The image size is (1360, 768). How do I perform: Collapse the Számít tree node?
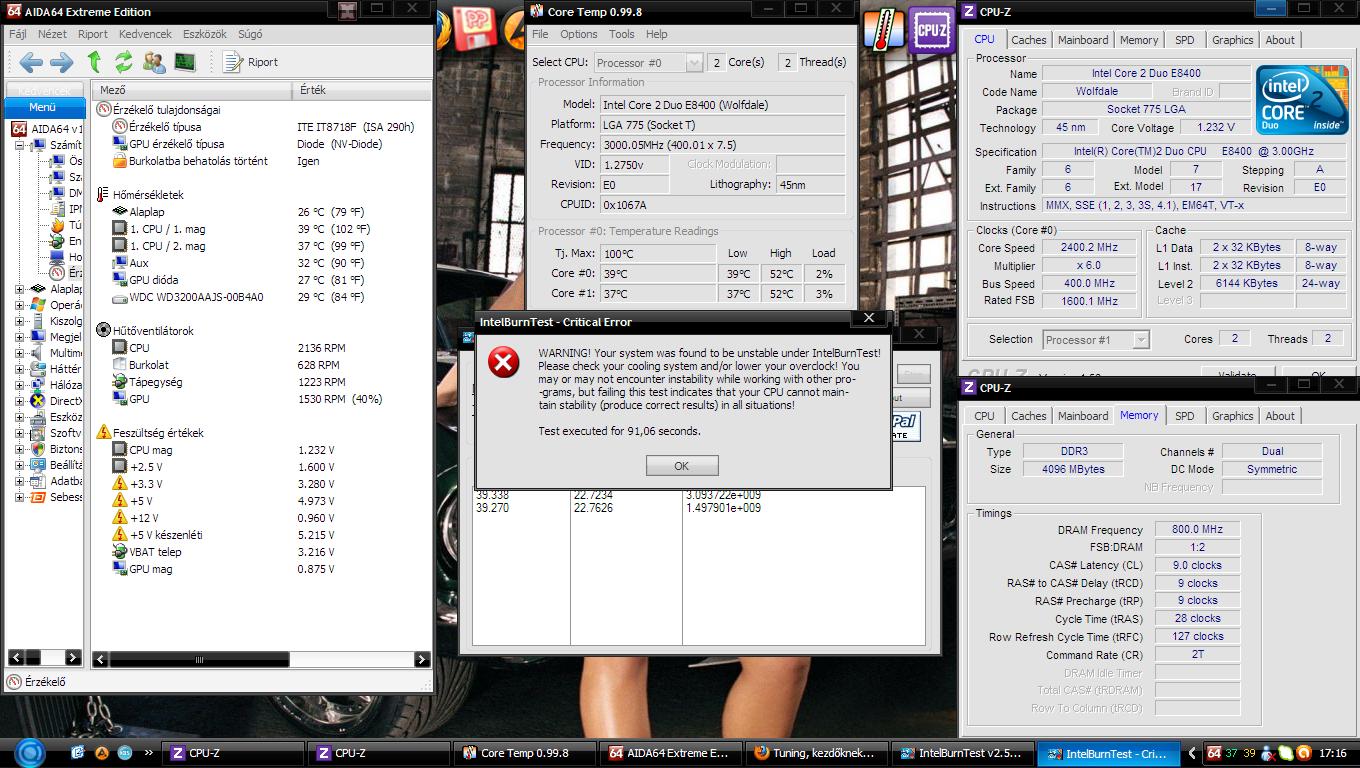click(x=19, y=145)
